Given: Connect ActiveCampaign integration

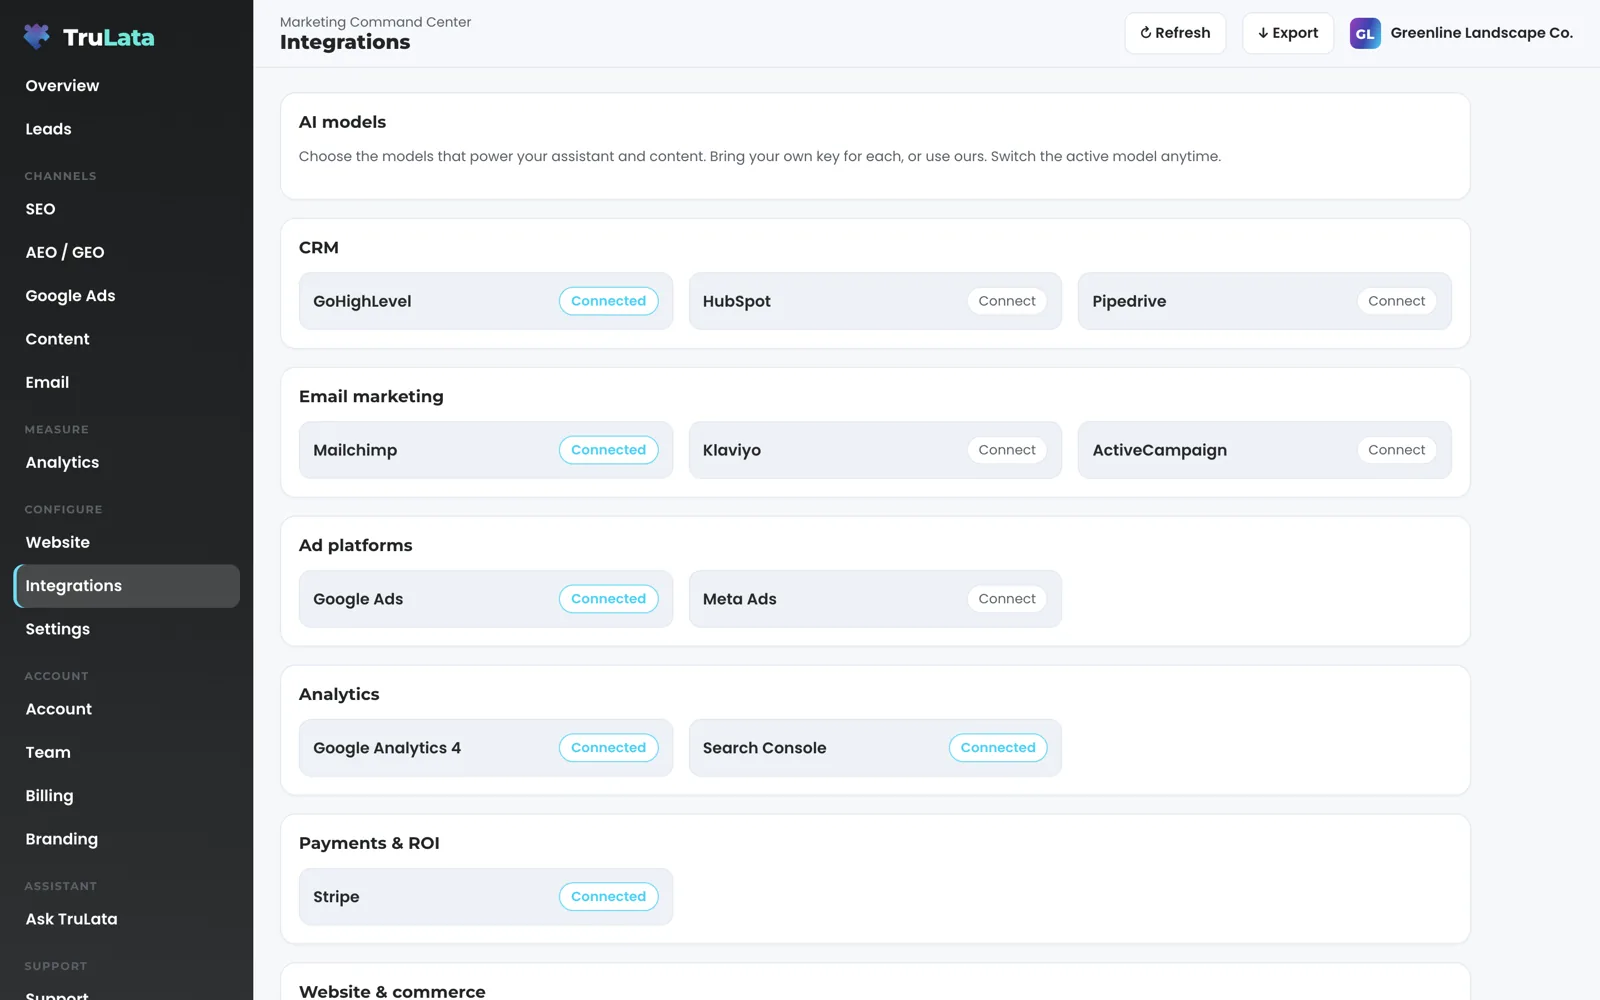Looking at the screenshot, I should [x=1396, y=450].
